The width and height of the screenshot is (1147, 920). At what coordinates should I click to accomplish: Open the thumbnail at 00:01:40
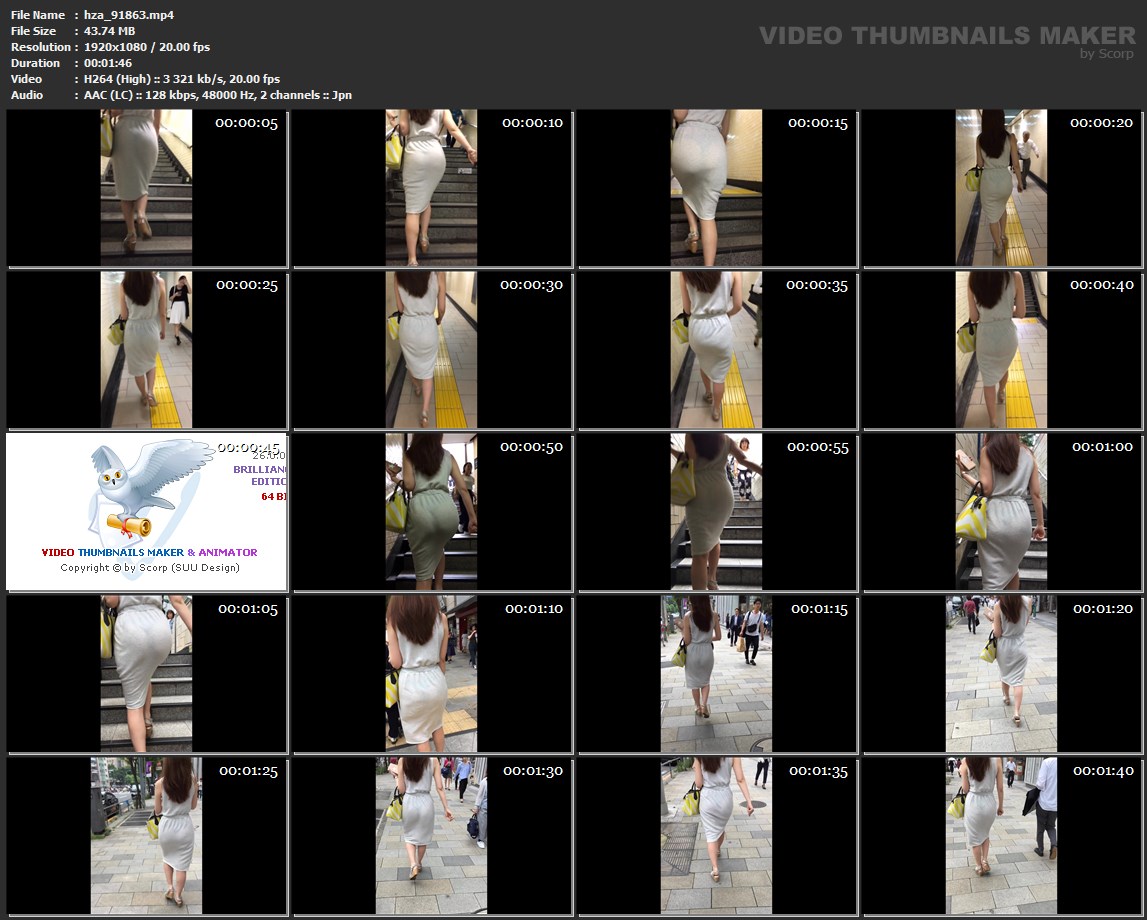point(1002,836)
